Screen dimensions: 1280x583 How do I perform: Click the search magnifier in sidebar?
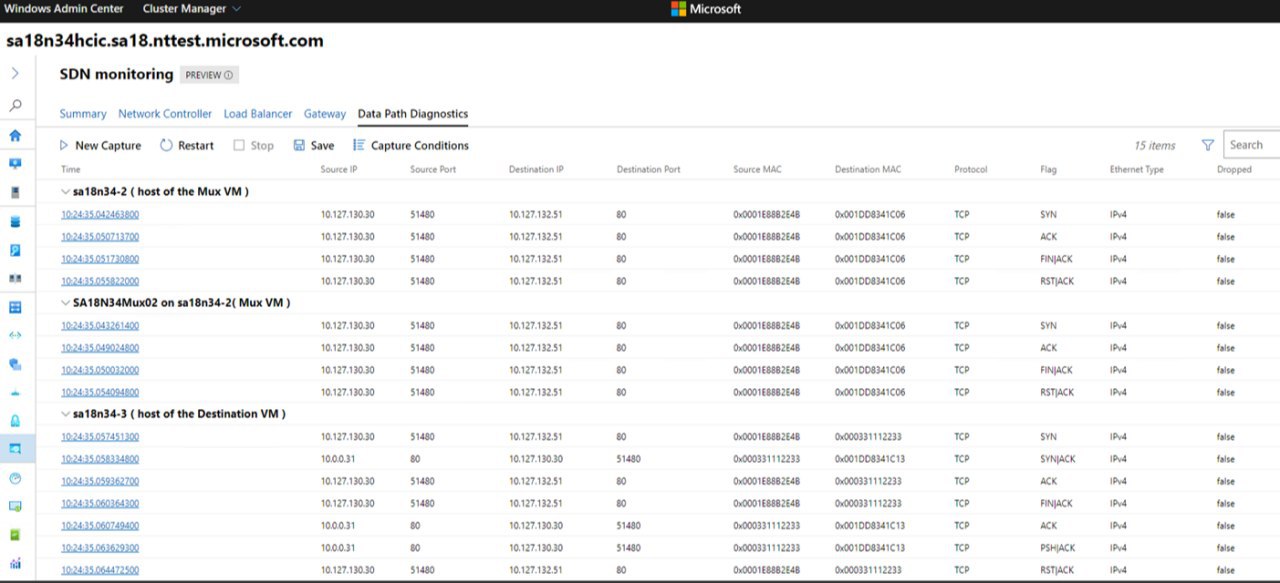[15, 105]
